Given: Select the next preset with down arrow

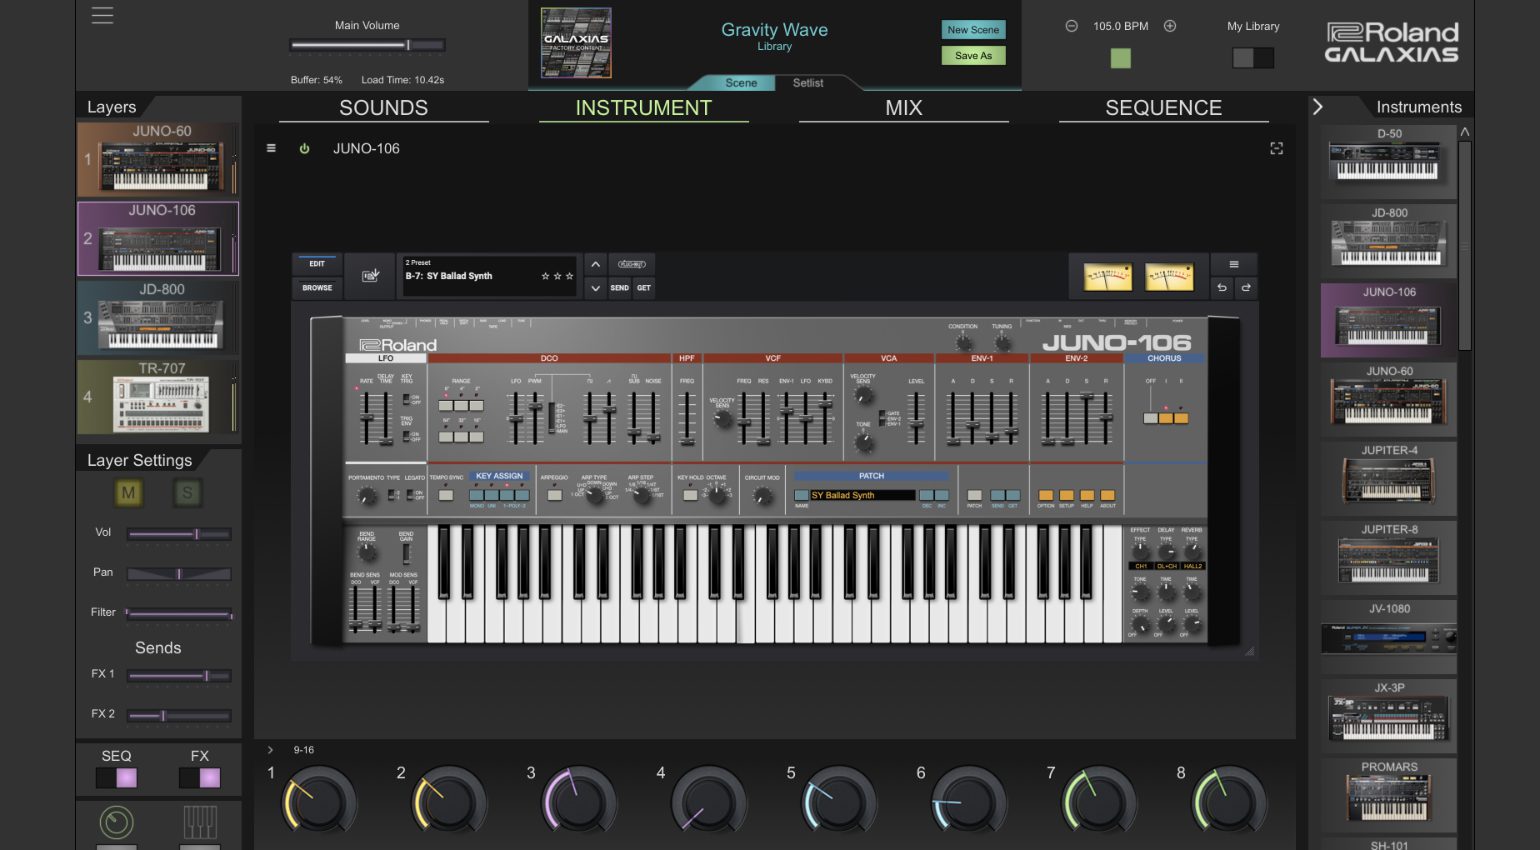Looking at the screenshot, I should [x=595, y=288].
